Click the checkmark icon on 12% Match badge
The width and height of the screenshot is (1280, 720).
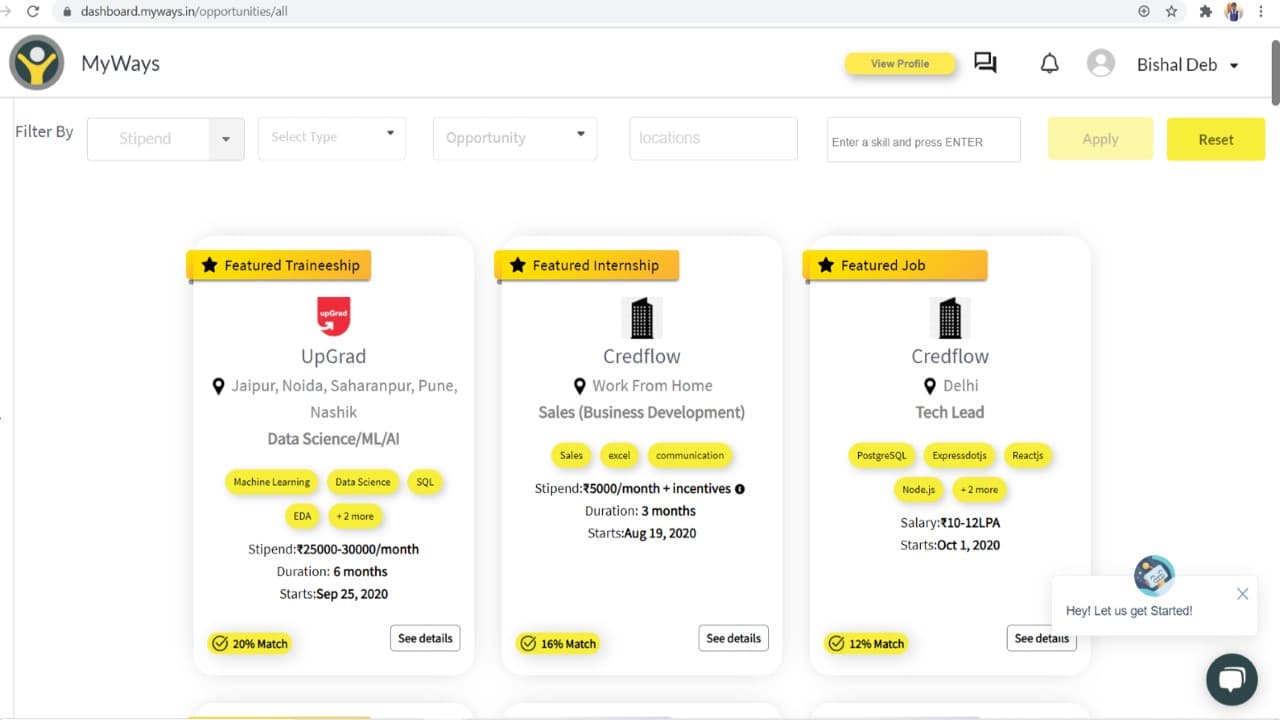[835, 643]
